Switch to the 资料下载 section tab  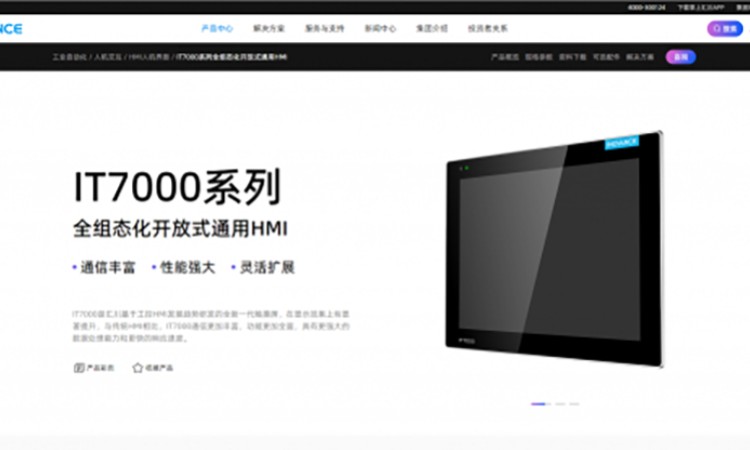pyautogui.click(x=572, y=58)
